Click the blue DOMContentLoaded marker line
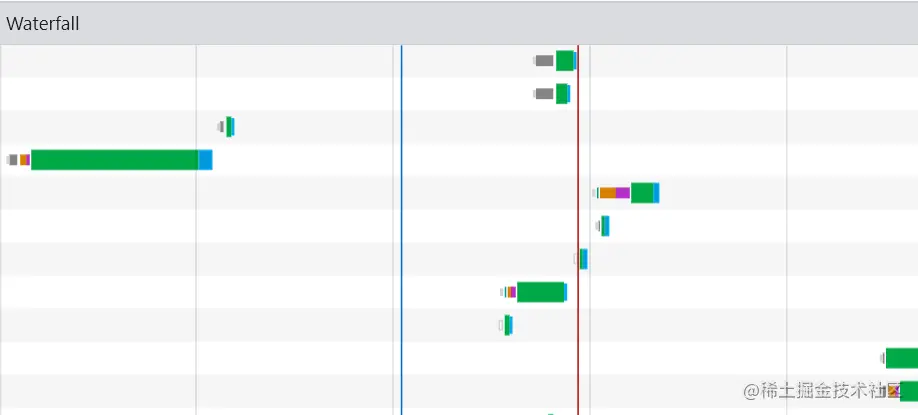 (x=402, y=229)
